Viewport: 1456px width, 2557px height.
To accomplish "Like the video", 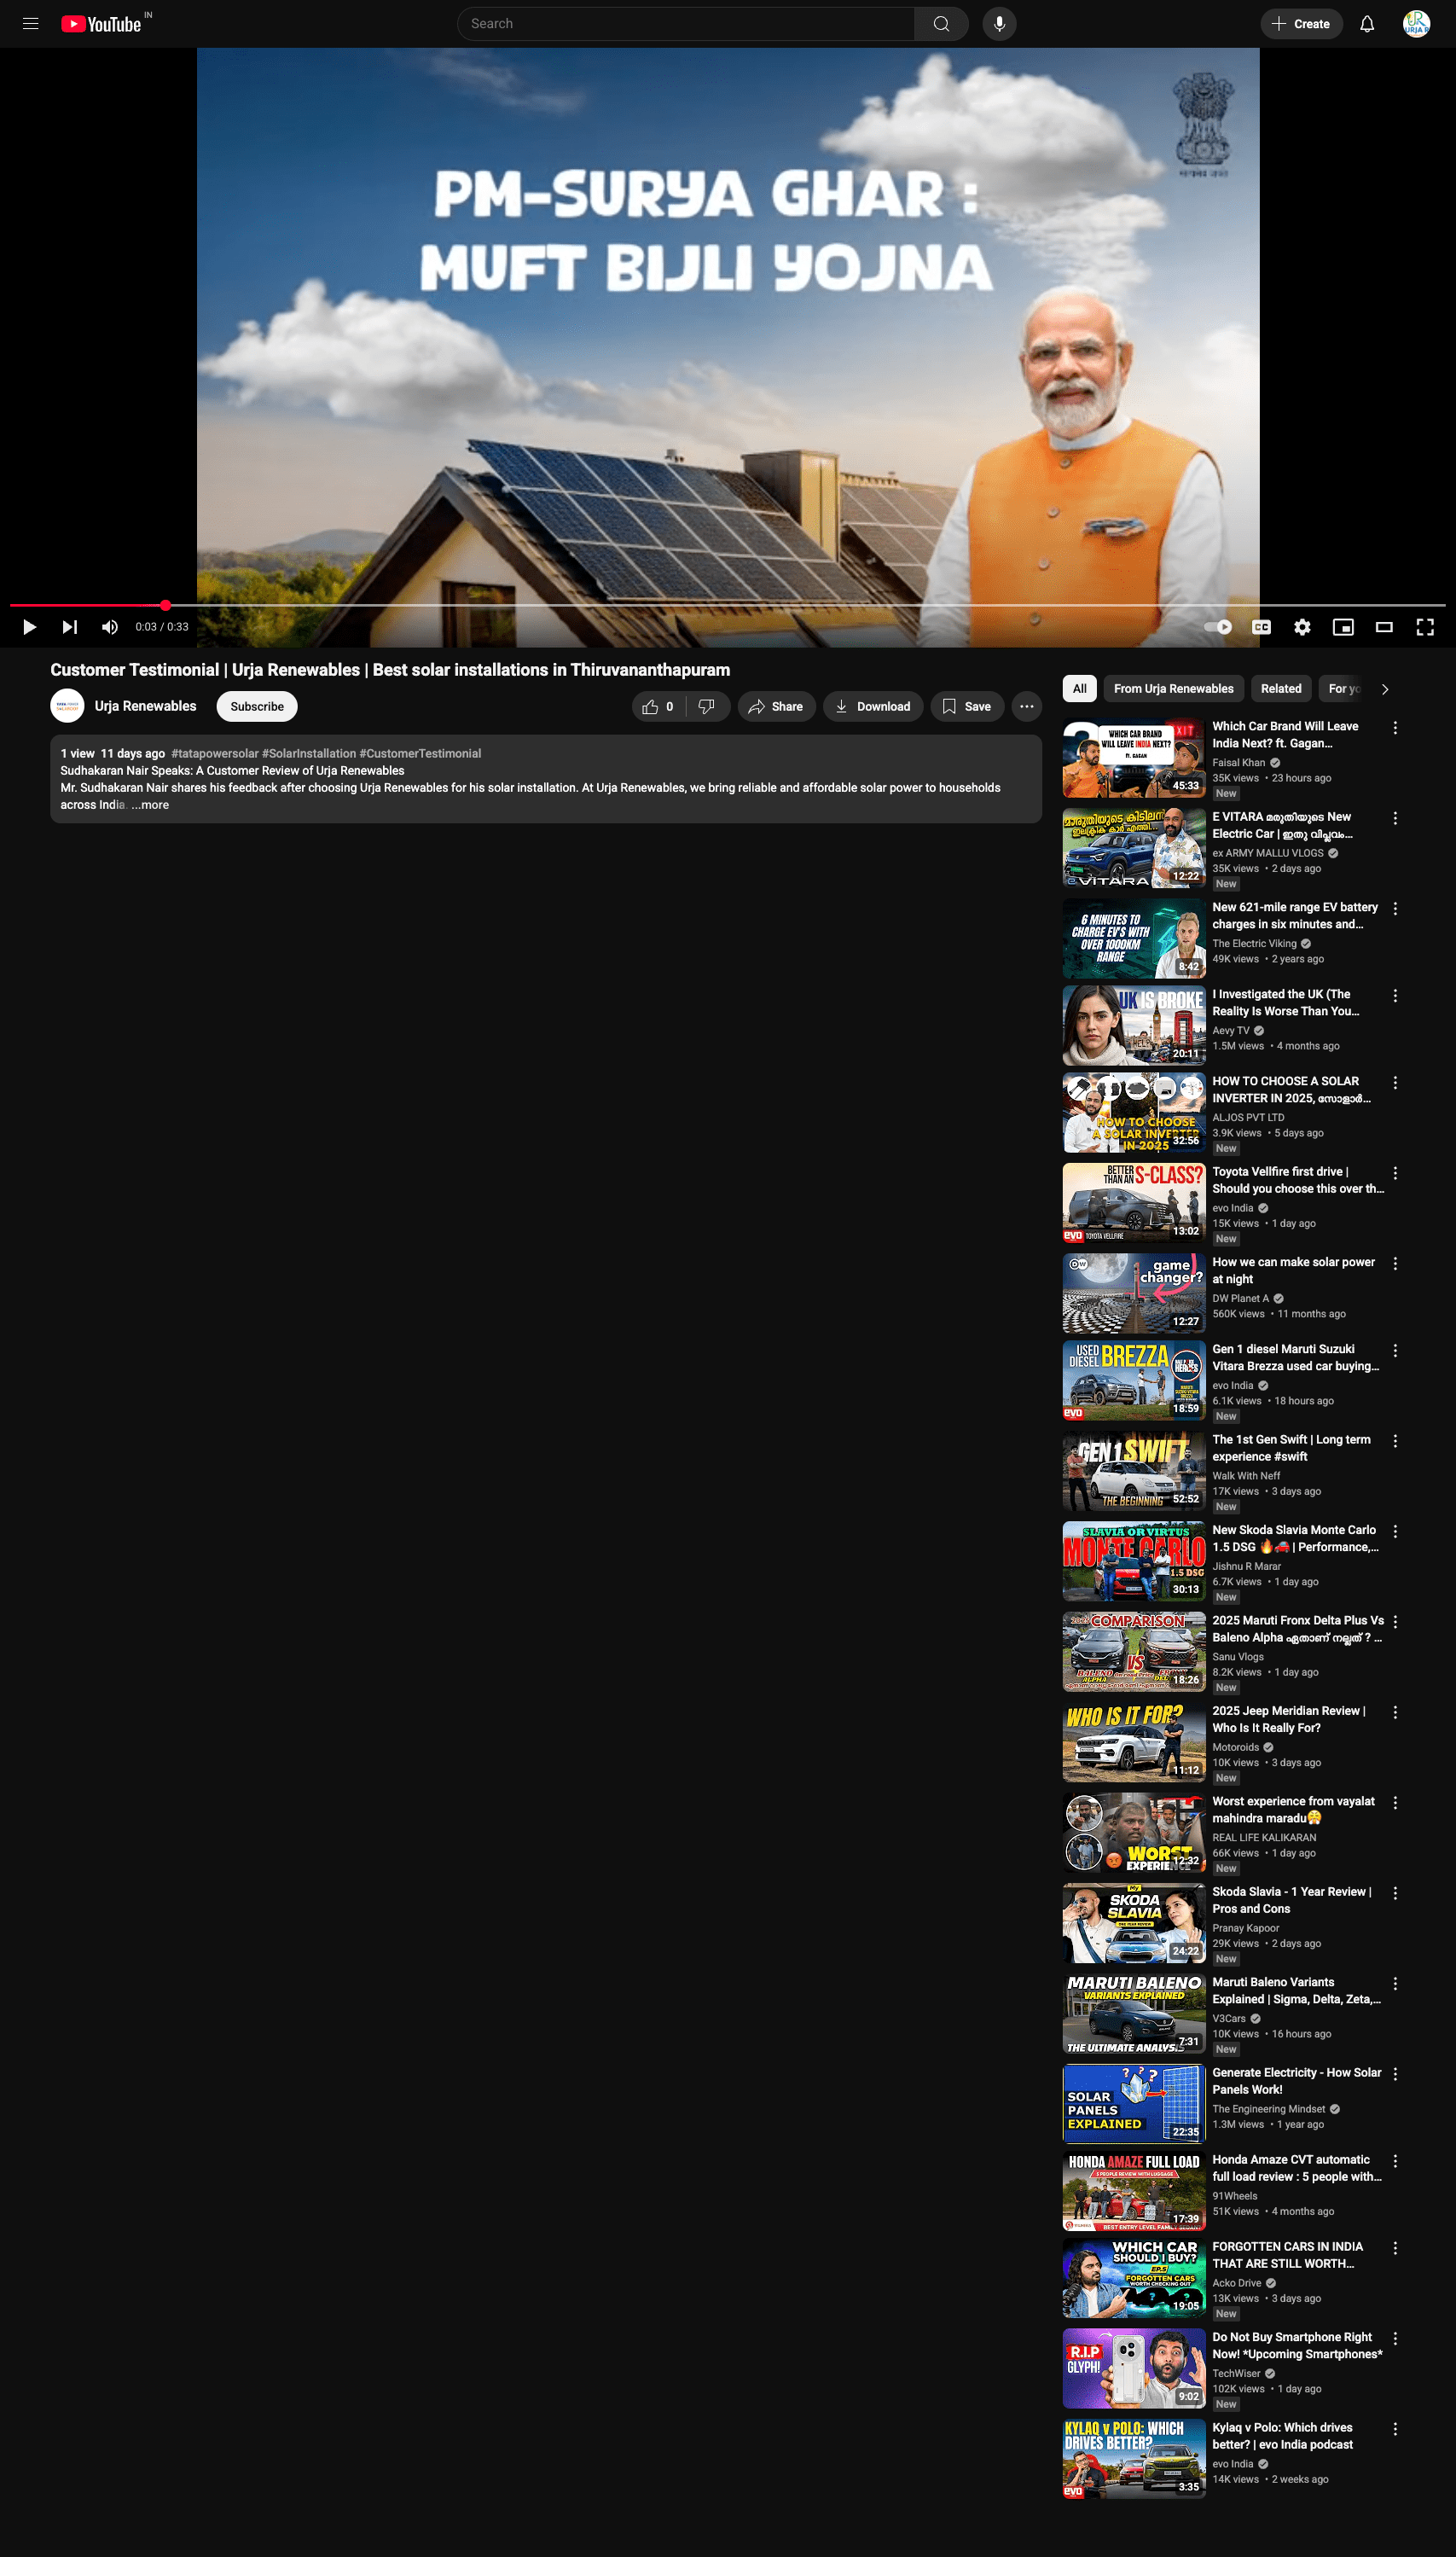I will click(x=658, y=706).
